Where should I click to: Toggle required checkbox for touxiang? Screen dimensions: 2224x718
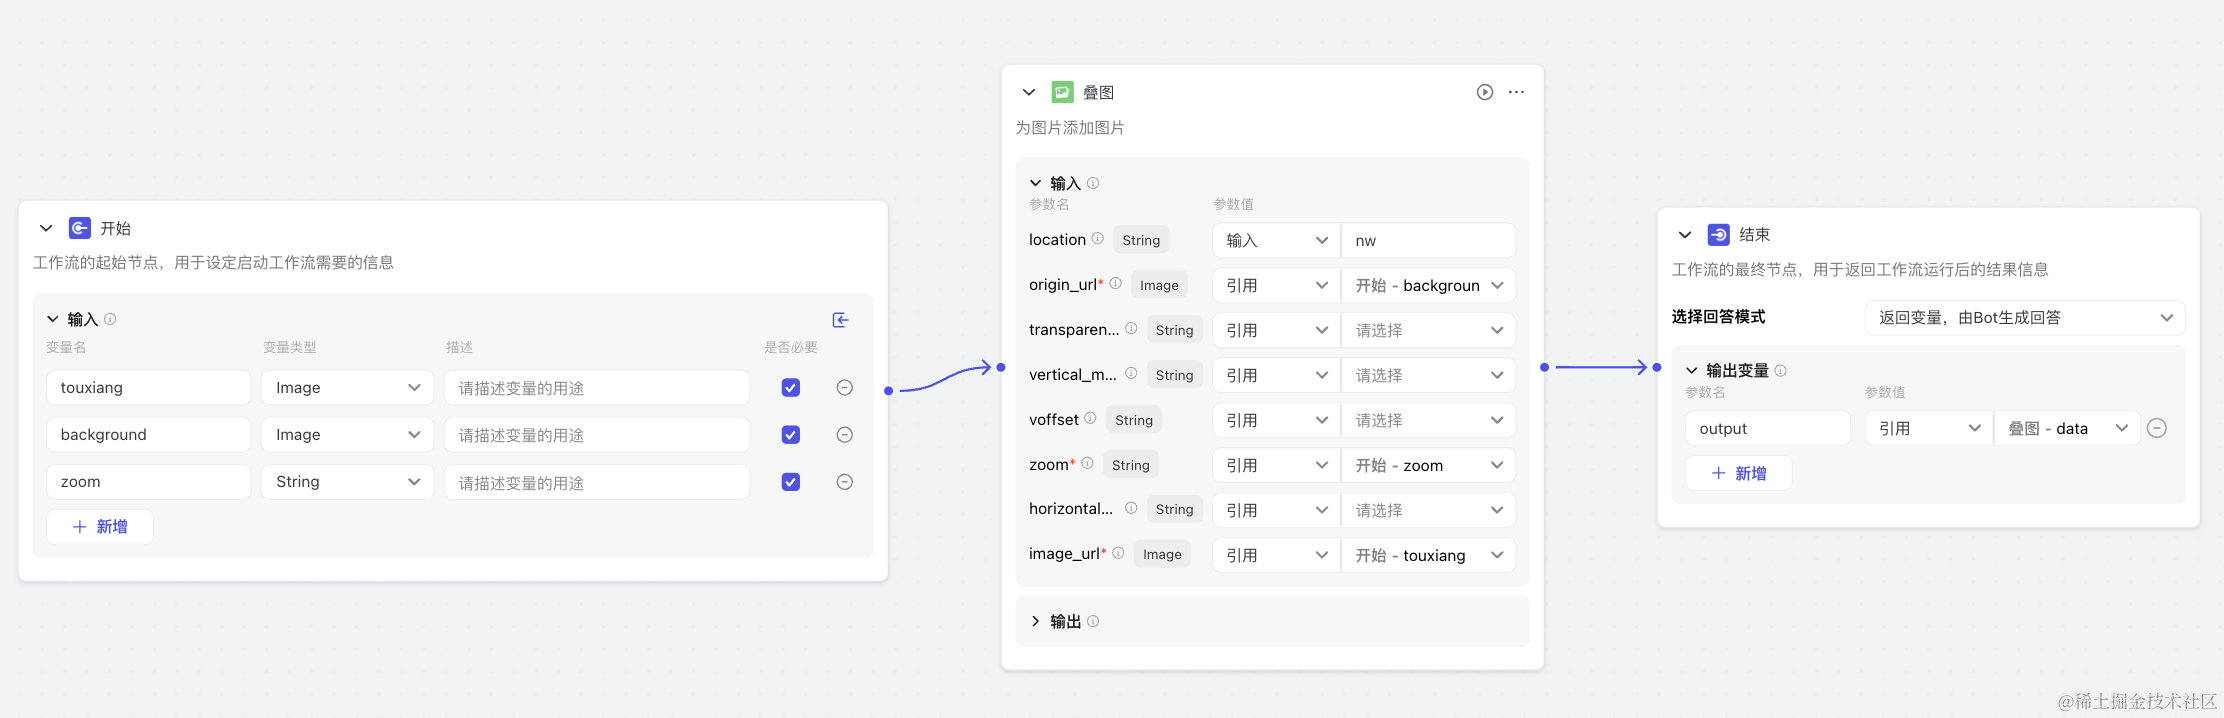[790, 387]
